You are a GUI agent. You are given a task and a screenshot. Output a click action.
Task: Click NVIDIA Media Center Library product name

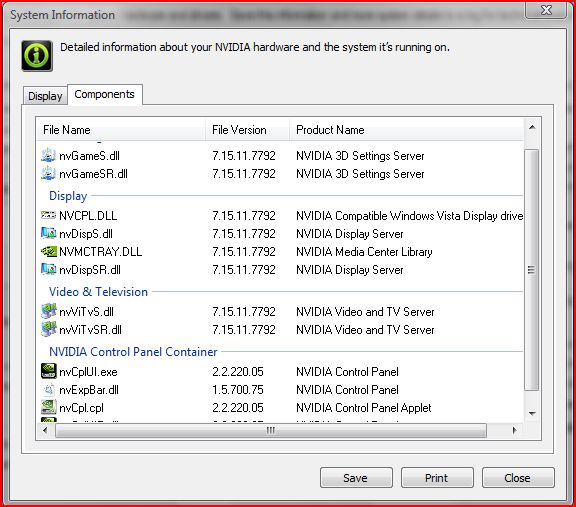(364, 252)
